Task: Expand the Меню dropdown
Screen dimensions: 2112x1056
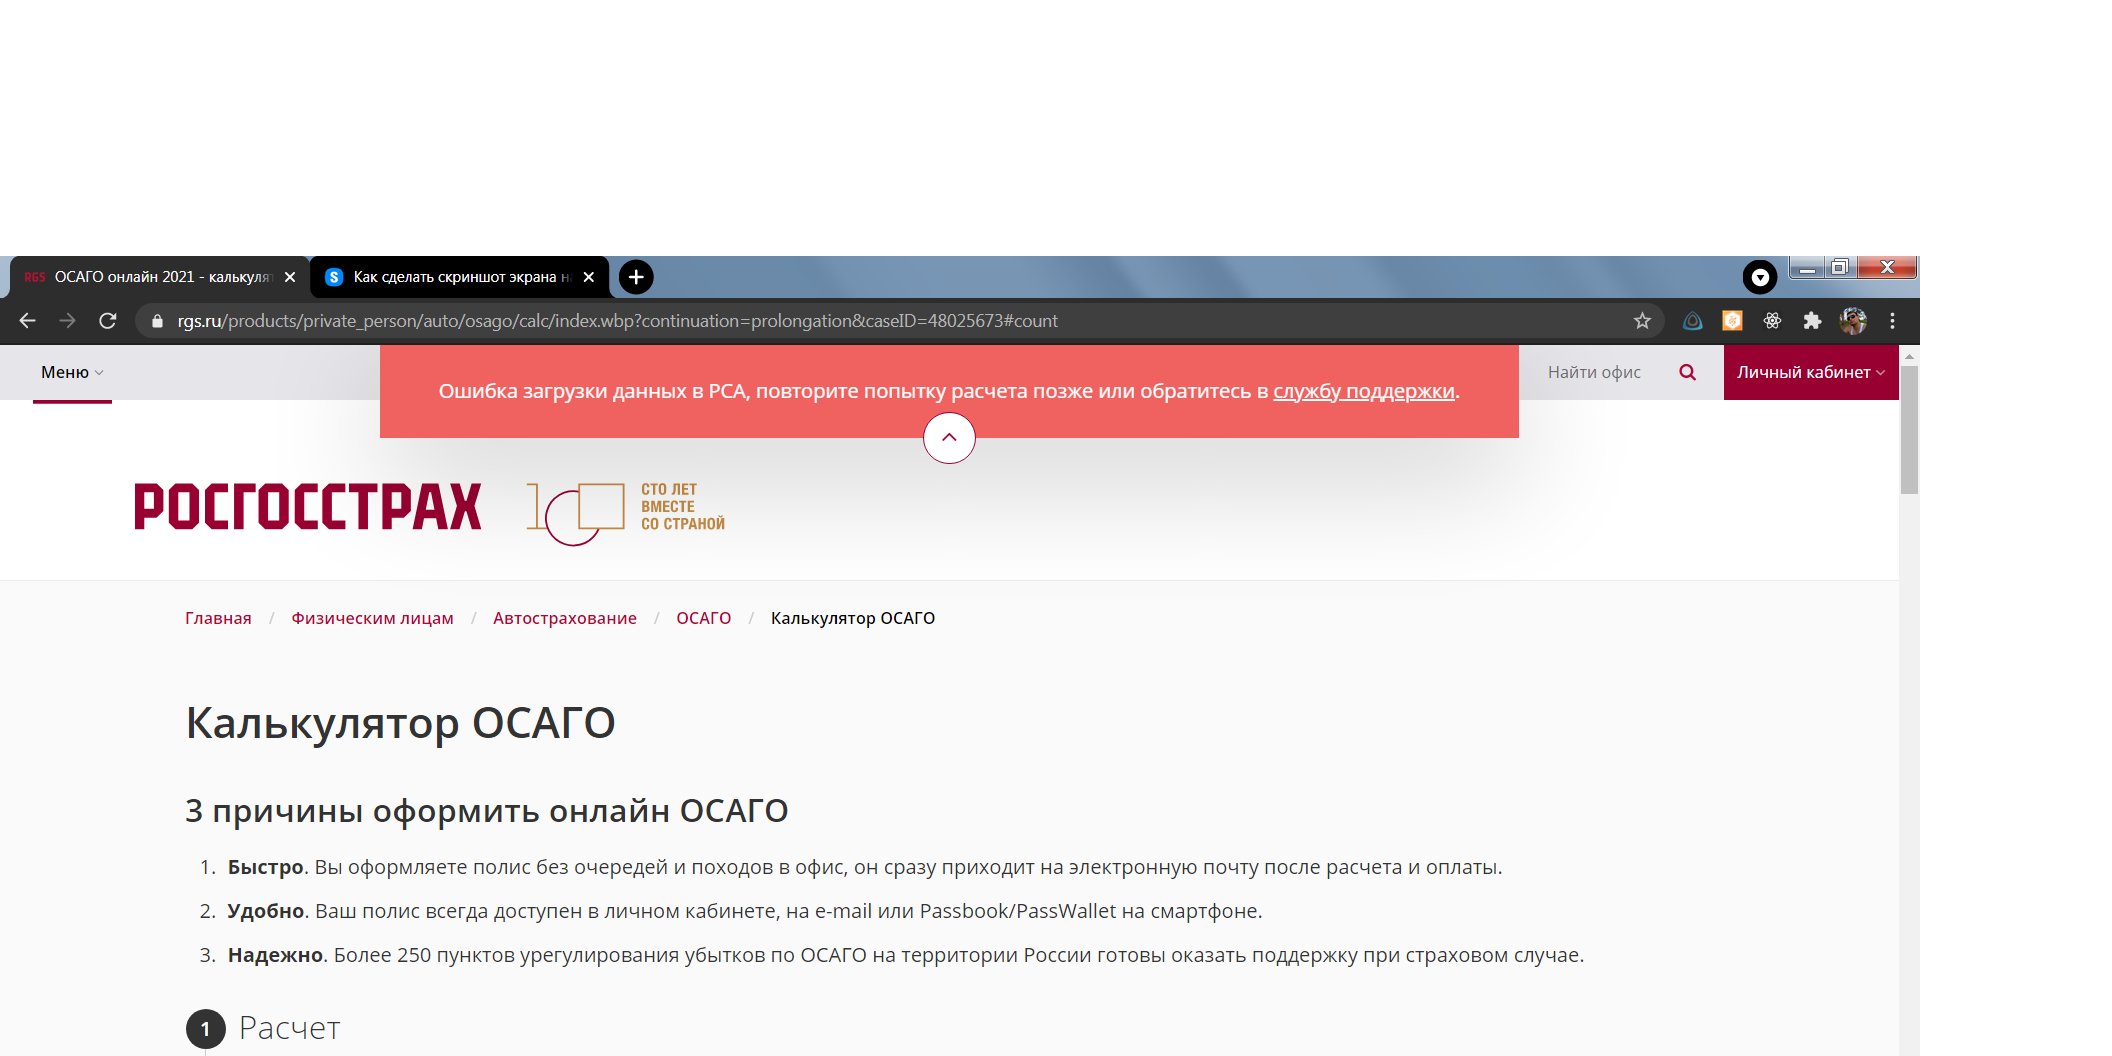Action: click(72, 372)
